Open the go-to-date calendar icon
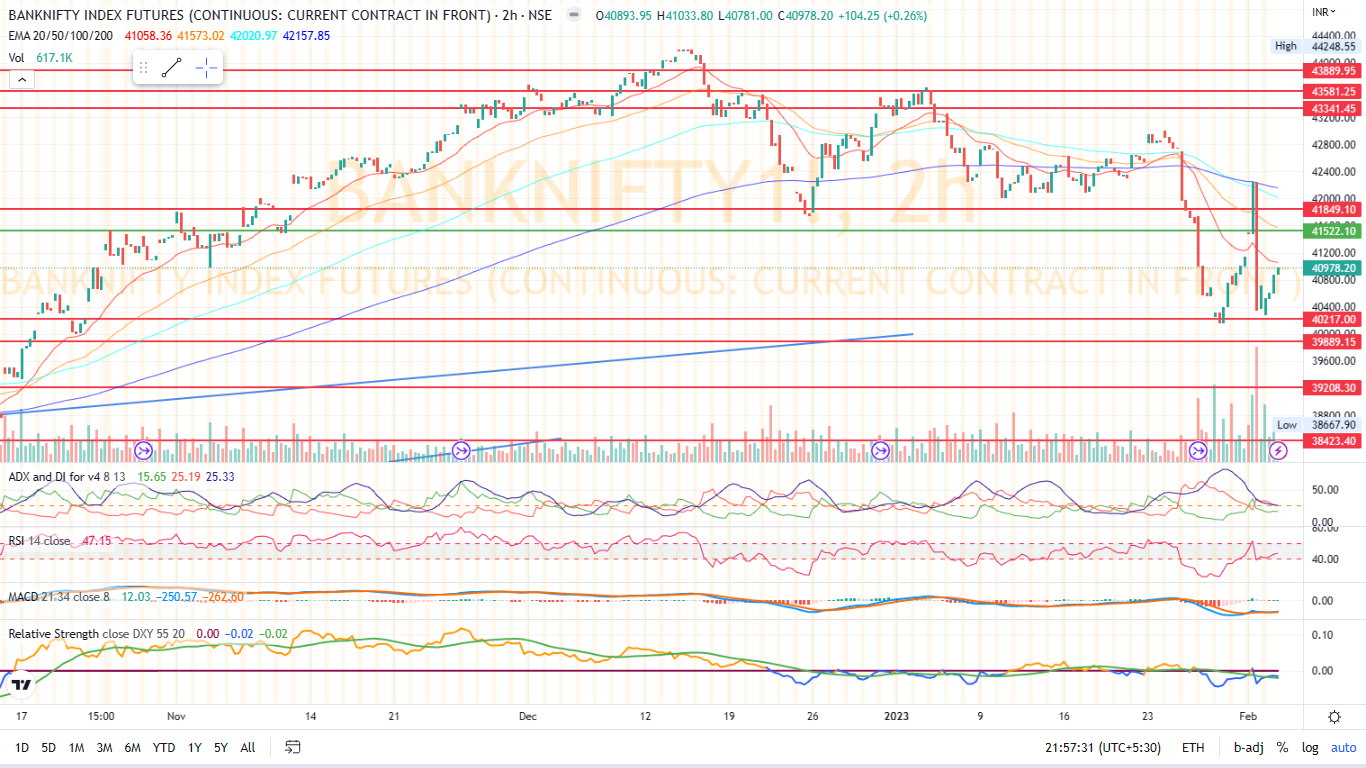 [293, 747]
